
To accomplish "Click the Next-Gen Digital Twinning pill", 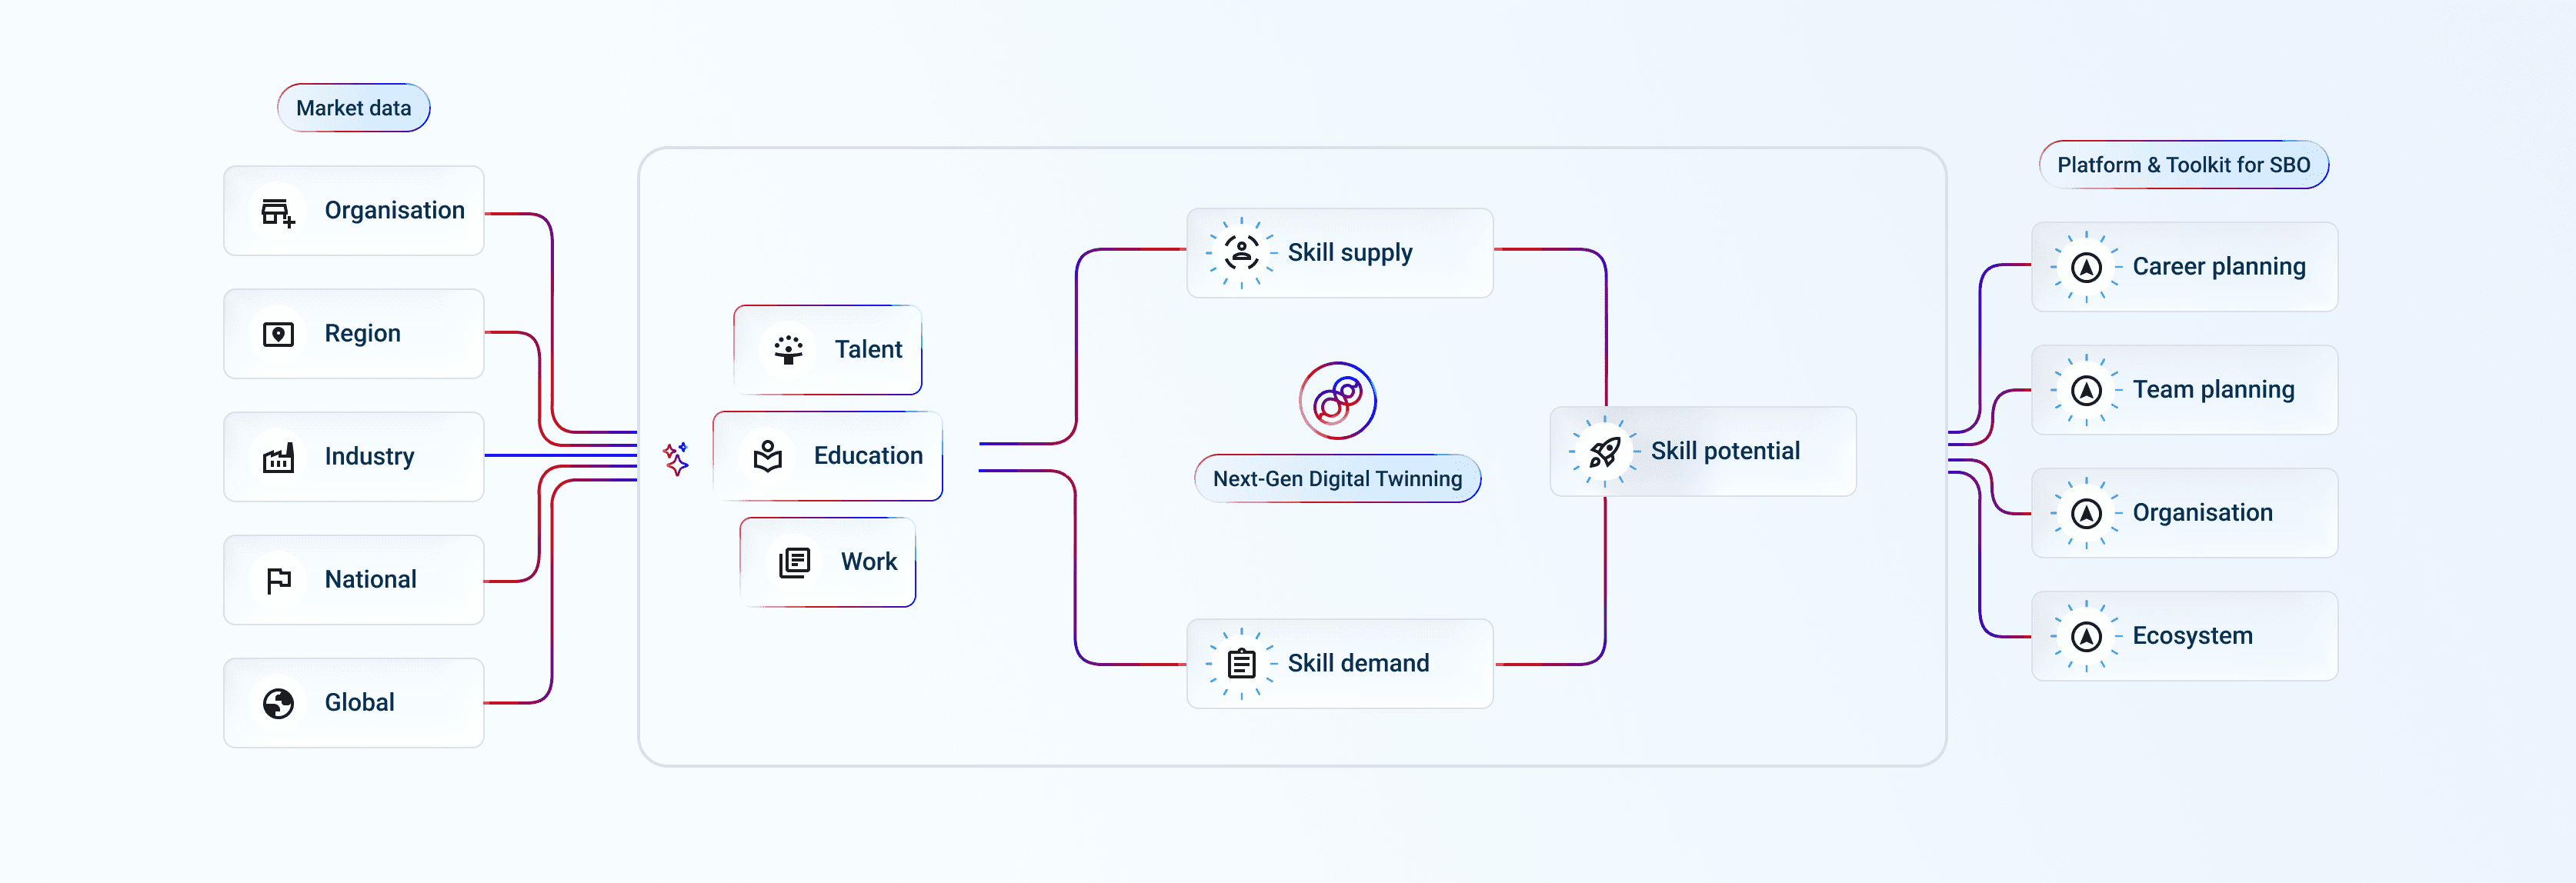I will click(1338, 479).
